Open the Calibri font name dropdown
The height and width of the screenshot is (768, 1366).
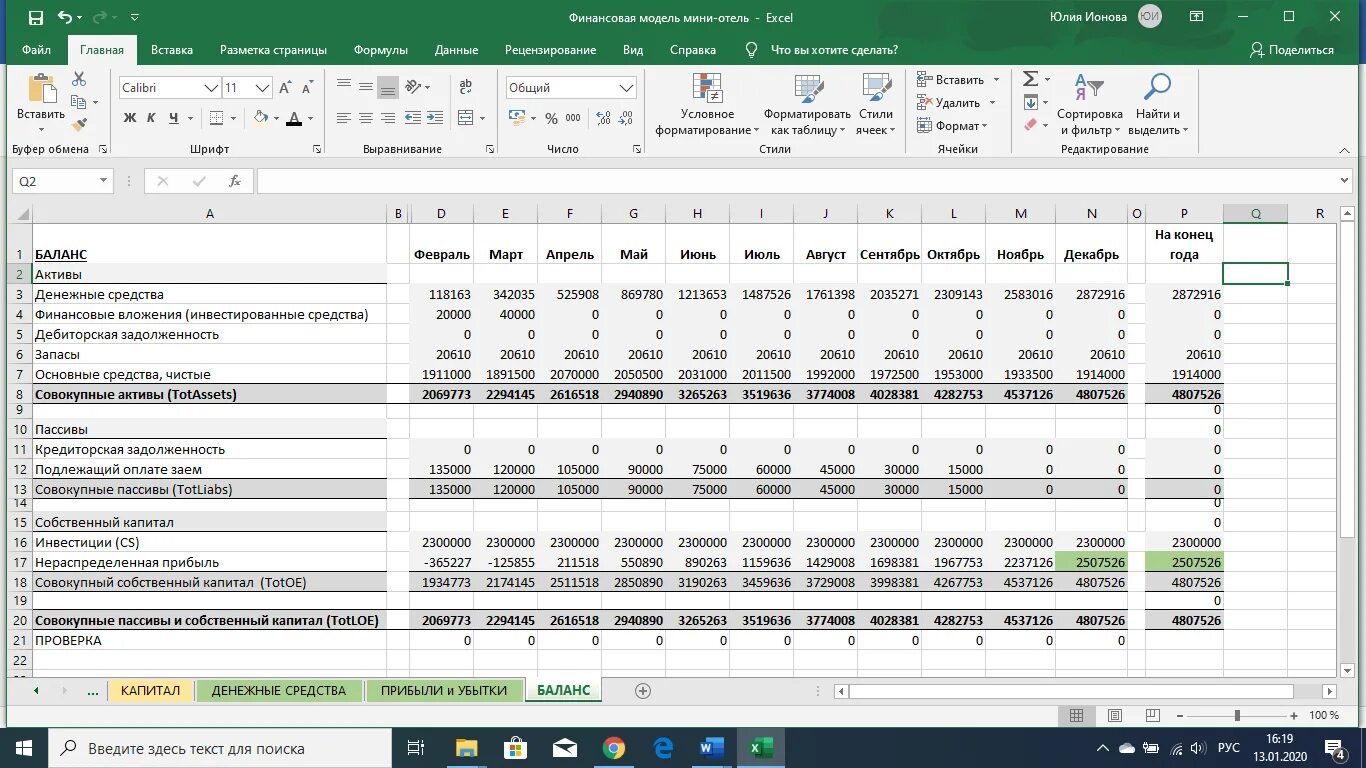pyautogui.click(x=211, y=88)
